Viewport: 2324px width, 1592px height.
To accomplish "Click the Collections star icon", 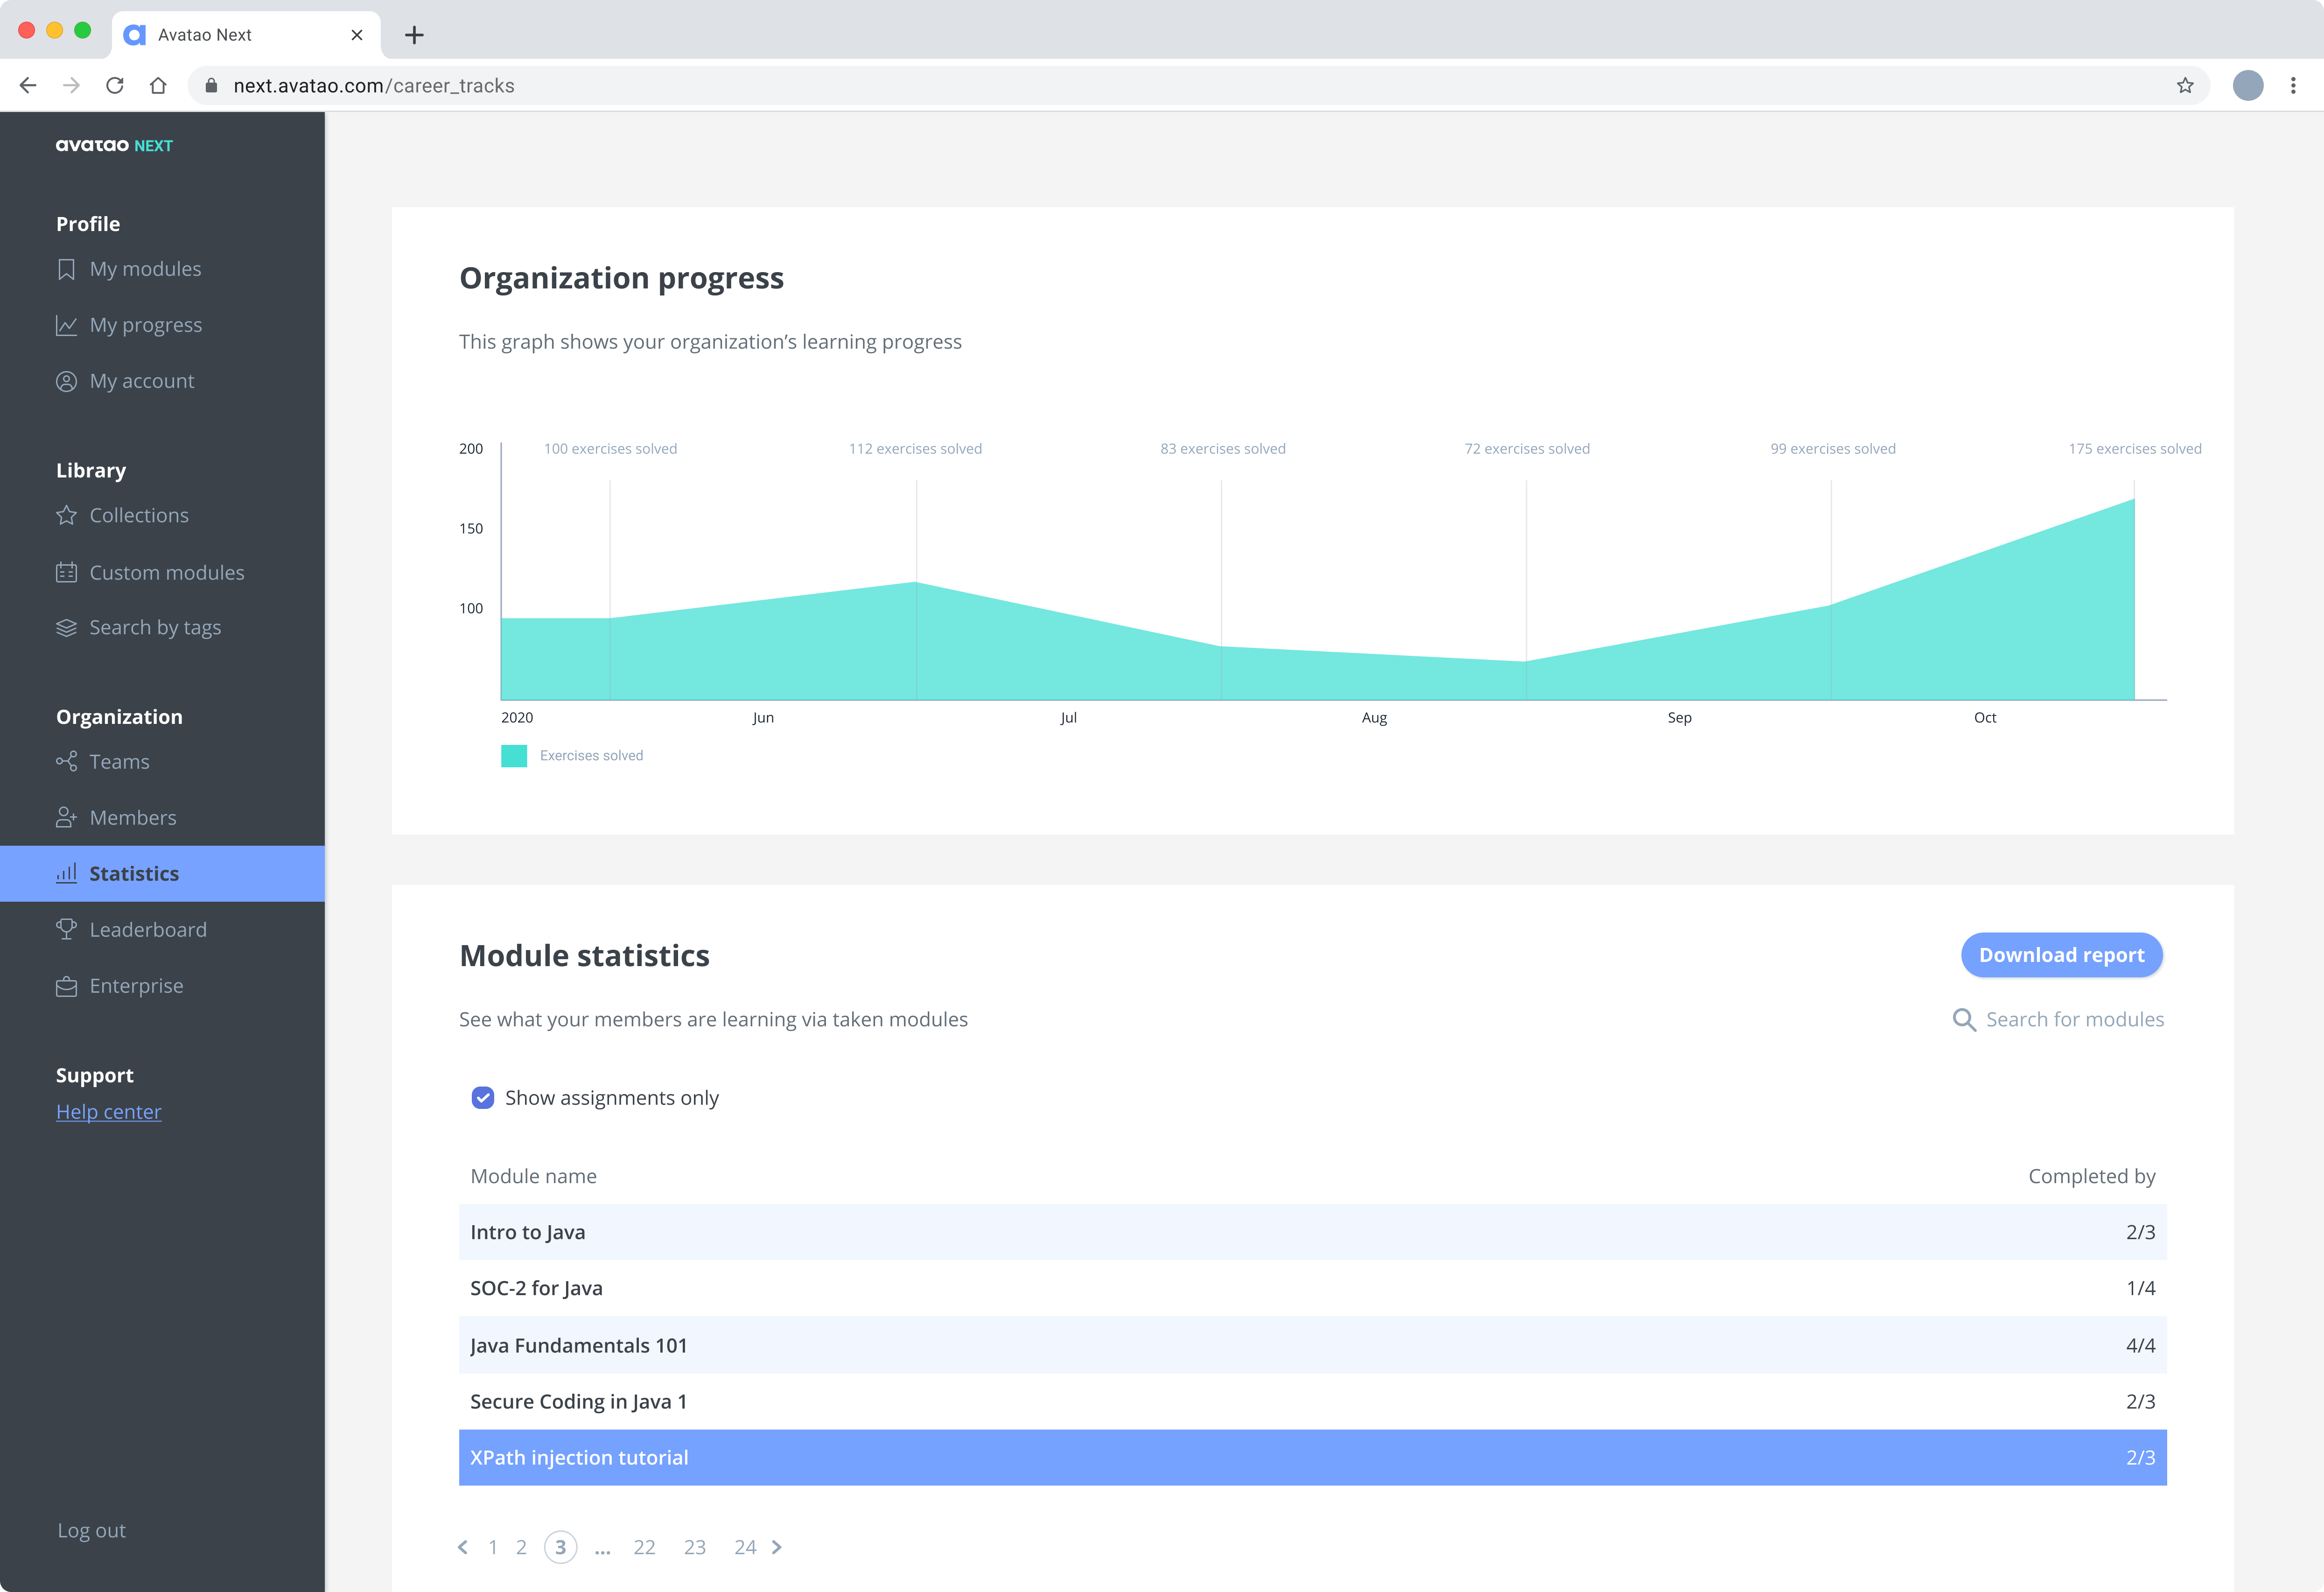I will tap(66, 515).
